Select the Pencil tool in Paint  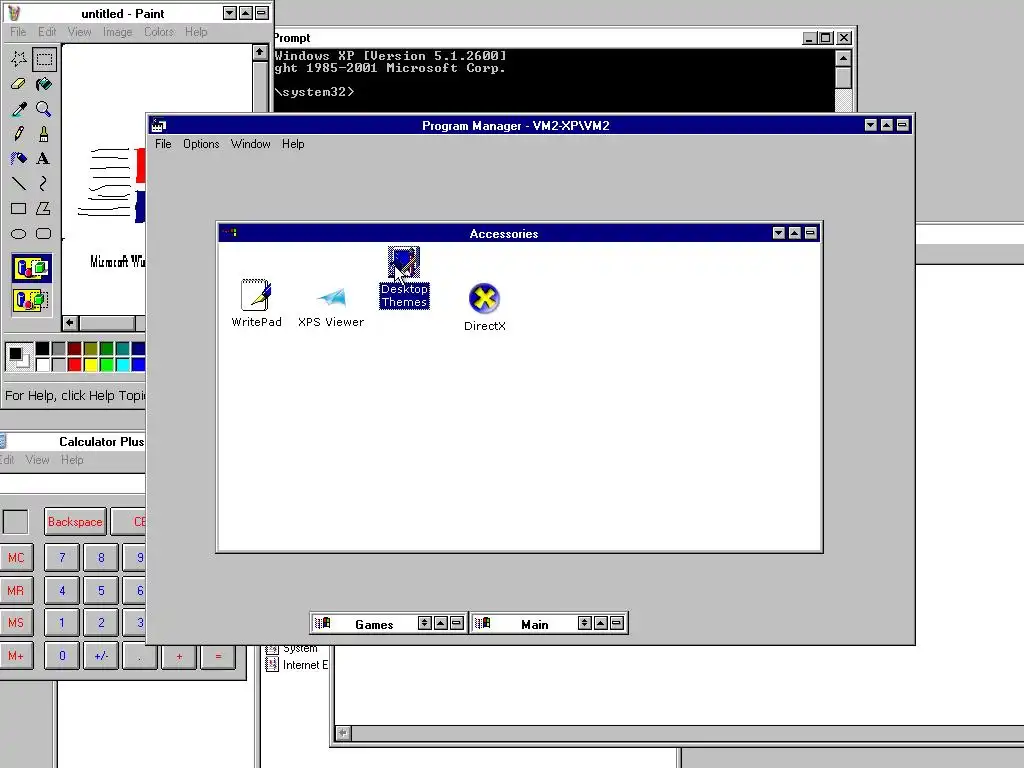tap(18, 134)
